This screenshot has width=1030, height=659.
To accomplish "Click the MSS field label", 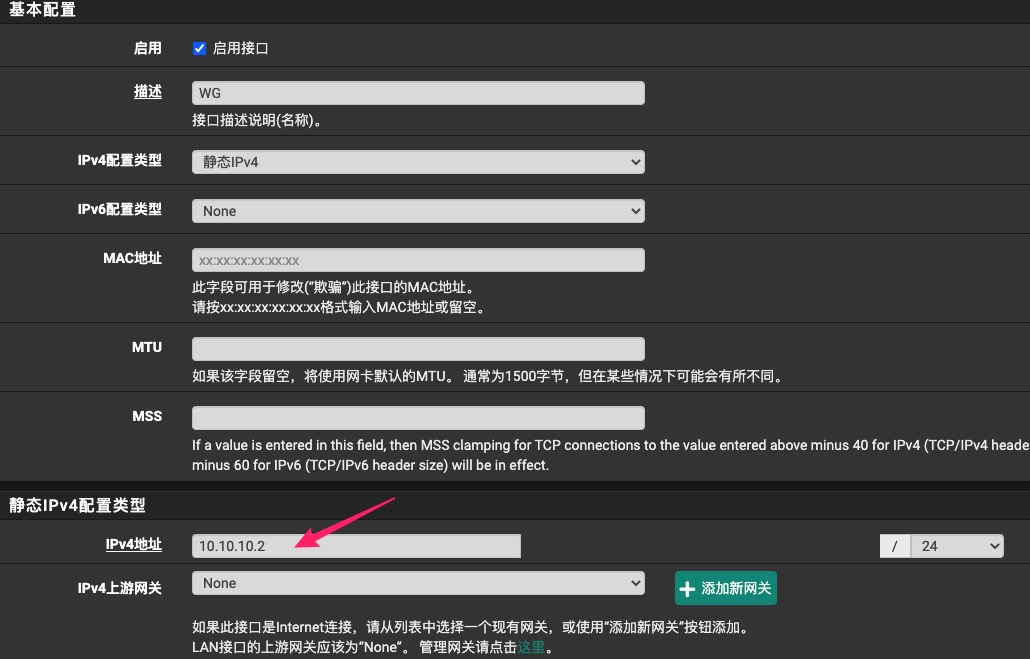I will click(x=146, y=416).
